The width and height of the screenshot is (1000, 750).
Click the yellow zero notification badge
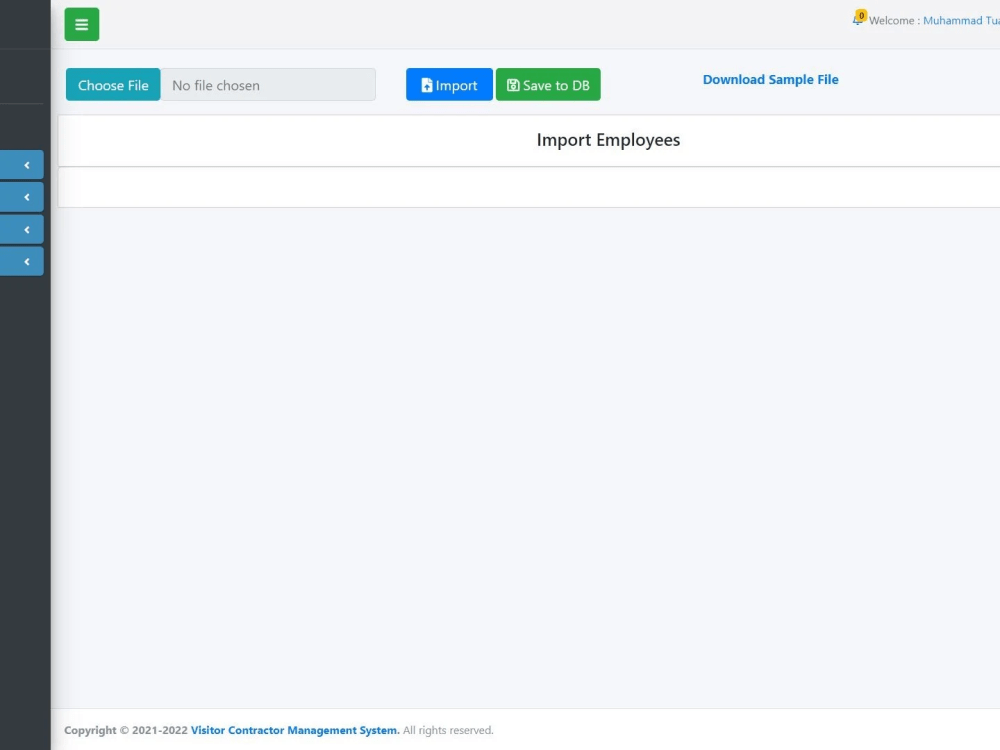pyautogui.click(x=860, y=14)
